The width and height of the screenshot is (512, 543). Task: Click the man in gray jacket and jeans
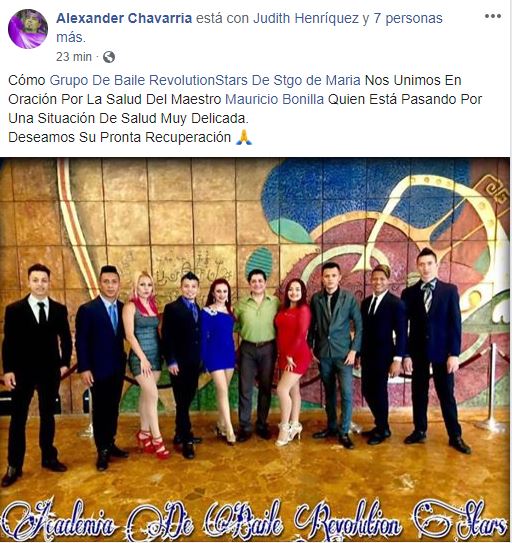334,353
